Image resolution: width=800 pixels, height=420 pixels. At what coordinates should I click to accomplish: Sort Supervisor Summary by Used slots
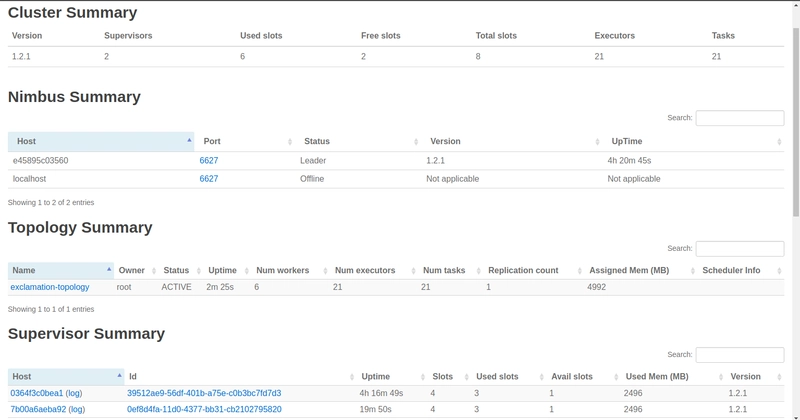point(505,377)
